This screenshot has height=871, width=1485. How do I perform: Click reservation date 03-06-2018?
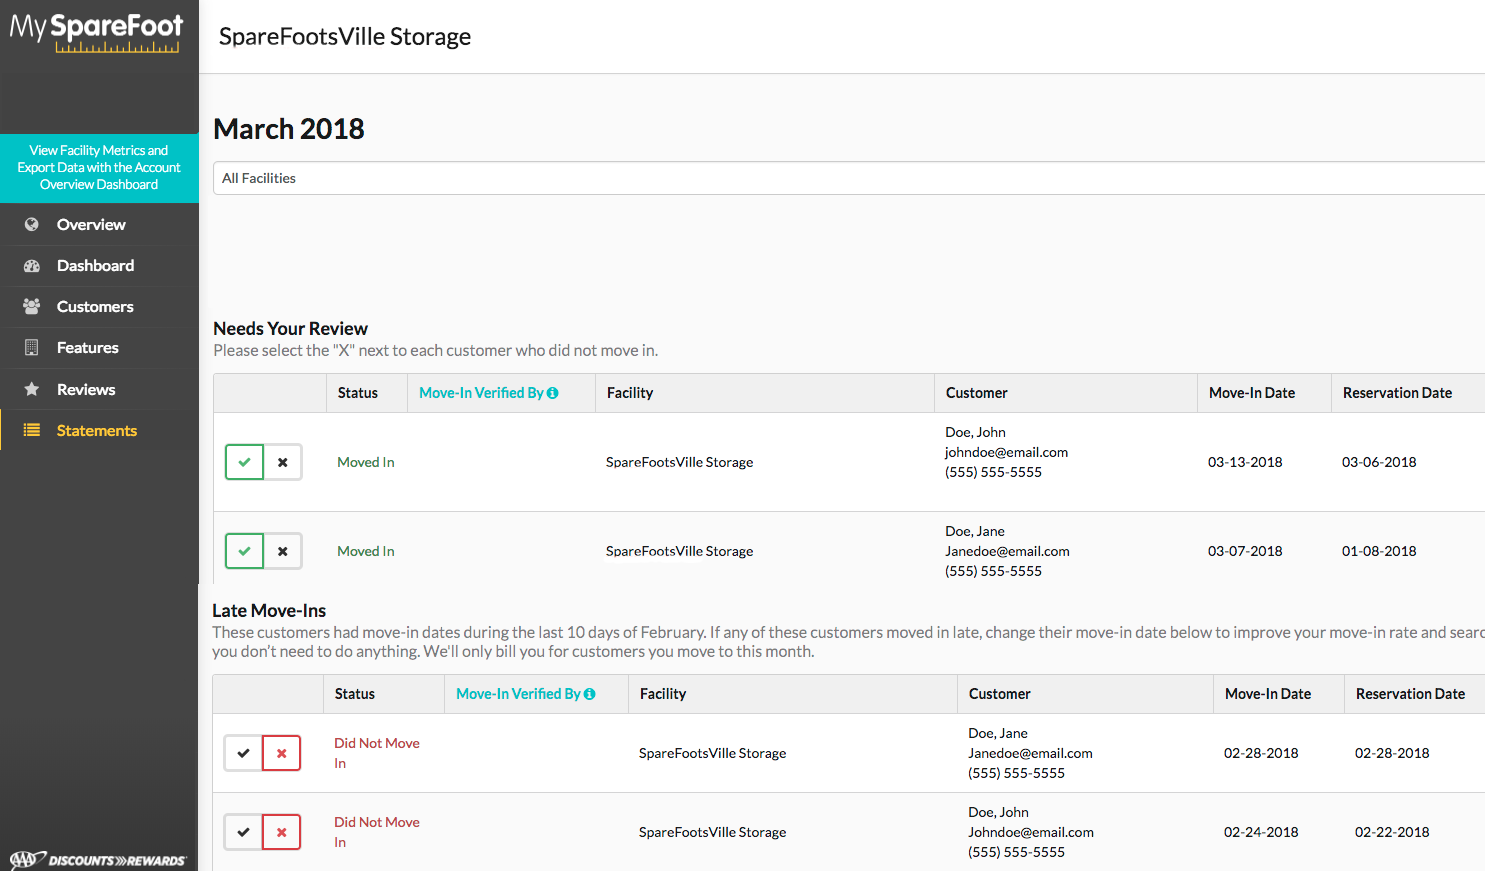tap(1379, 462)
